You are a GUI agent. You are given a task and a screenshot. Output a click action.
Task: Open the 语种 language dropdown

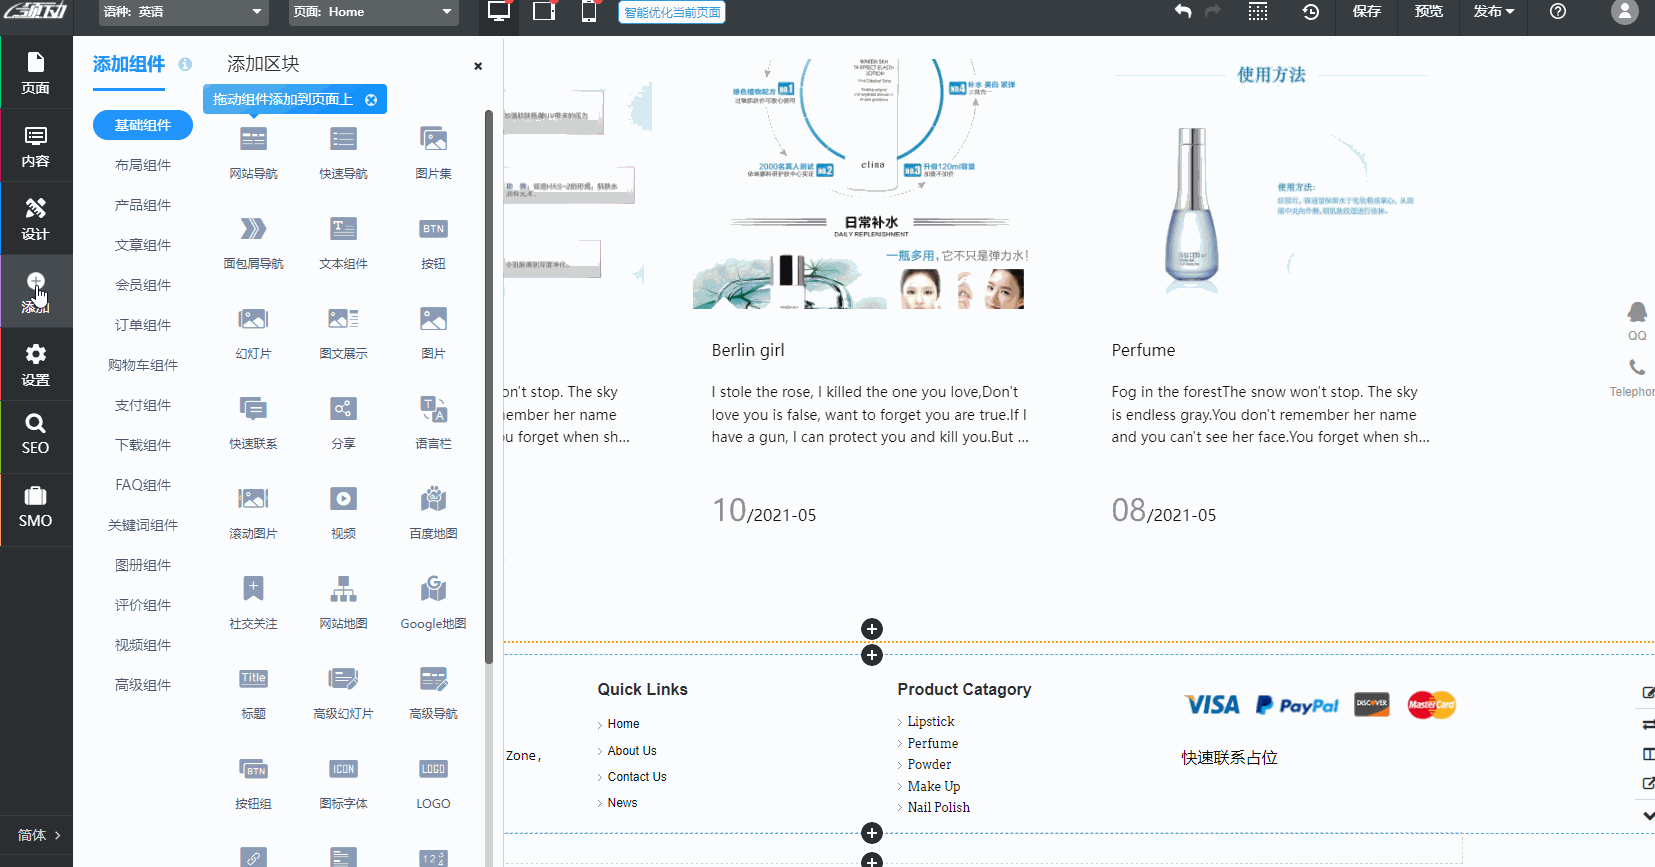click(183, 12)
